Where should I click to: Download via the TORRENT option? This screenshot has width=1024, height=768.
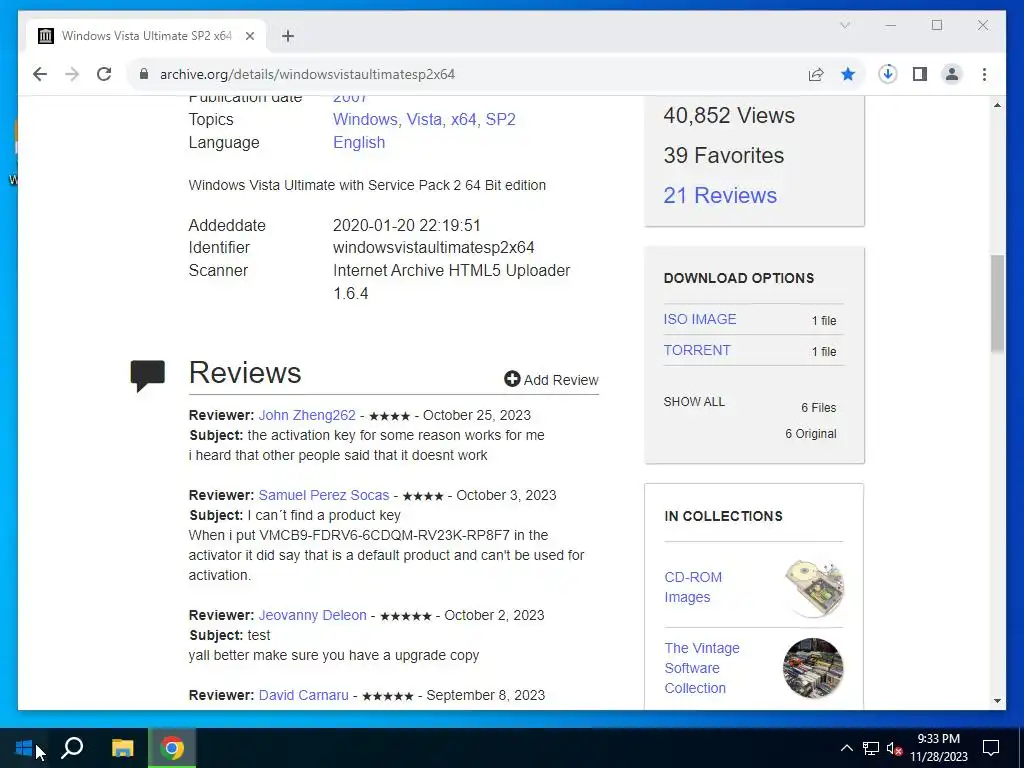(x=697, y=350)
